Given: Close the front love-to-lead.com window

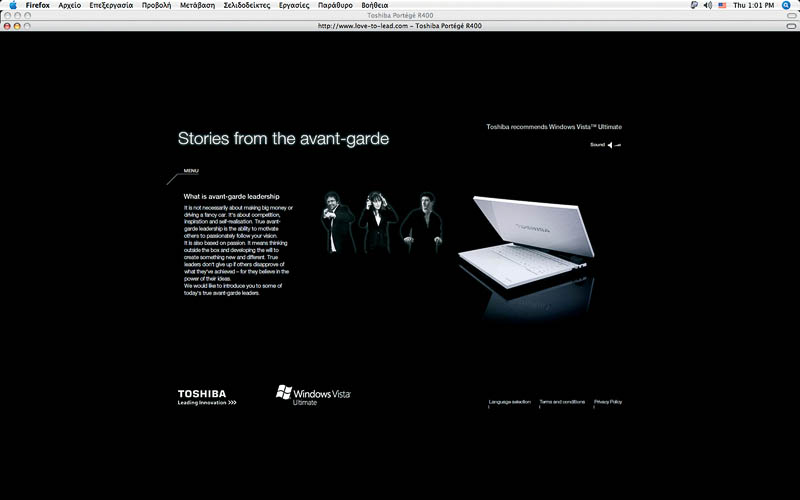Looking at the screenshot, I should tap(7, 26).
